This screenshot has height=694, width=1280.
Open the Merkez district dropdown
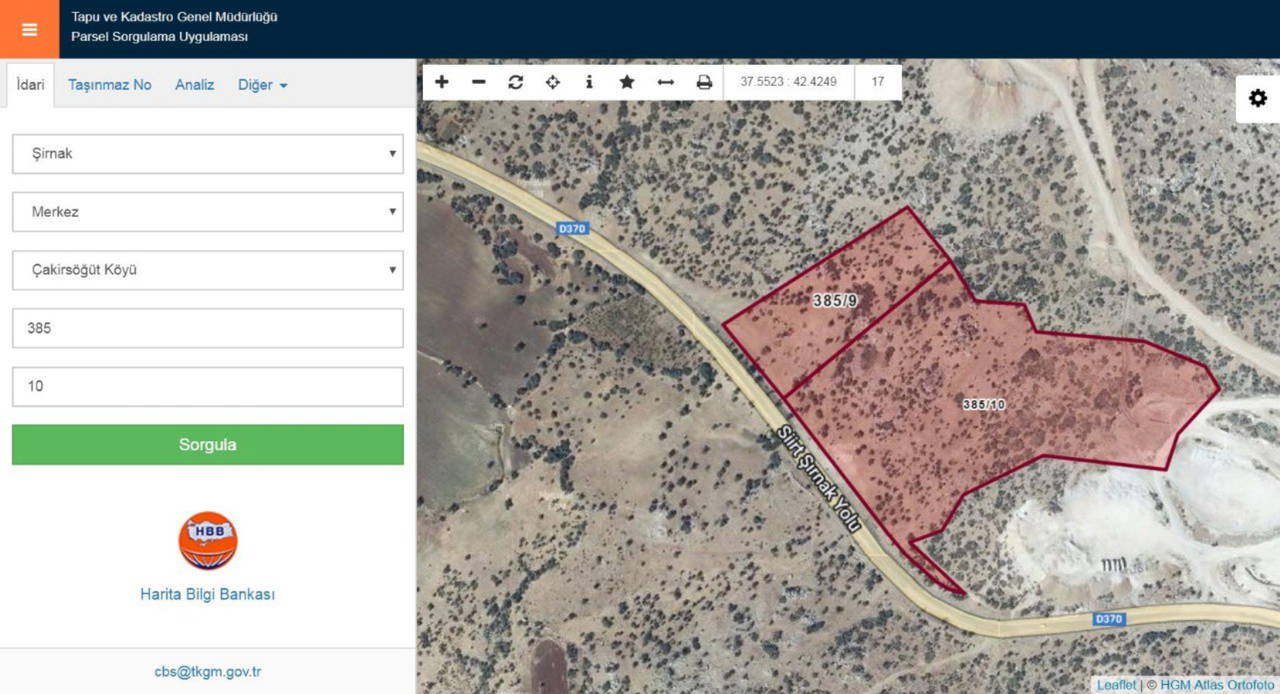(x=207, y=212)
